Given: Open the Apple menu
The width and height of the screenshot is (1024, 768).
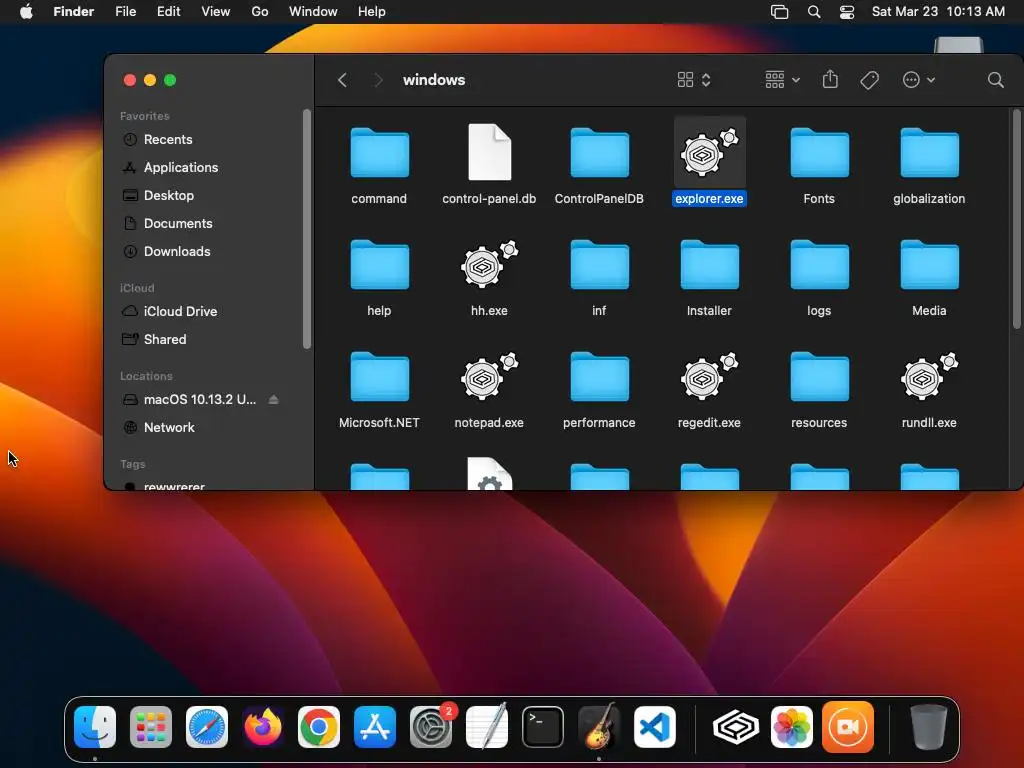Looking at the screenshot, I should tap(26, 12).
